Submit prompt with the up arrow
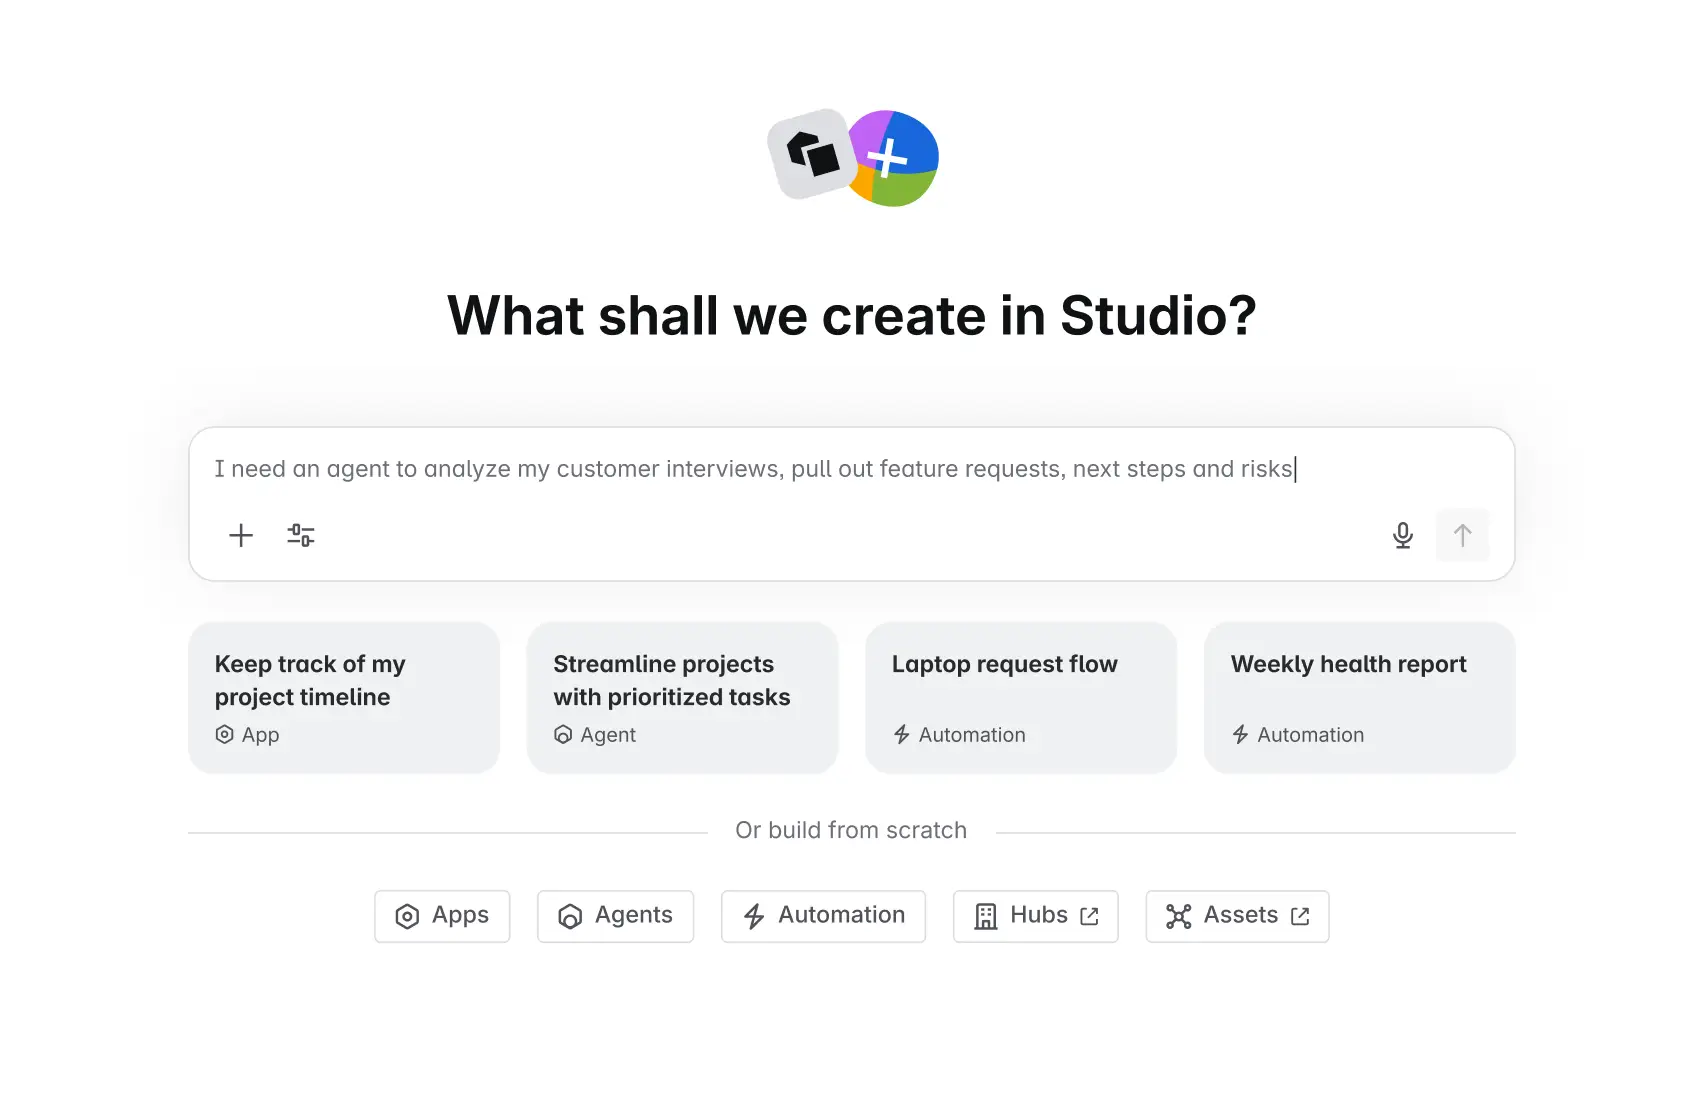The height and width of the screenshot is (1106, 1704). 1462,535
